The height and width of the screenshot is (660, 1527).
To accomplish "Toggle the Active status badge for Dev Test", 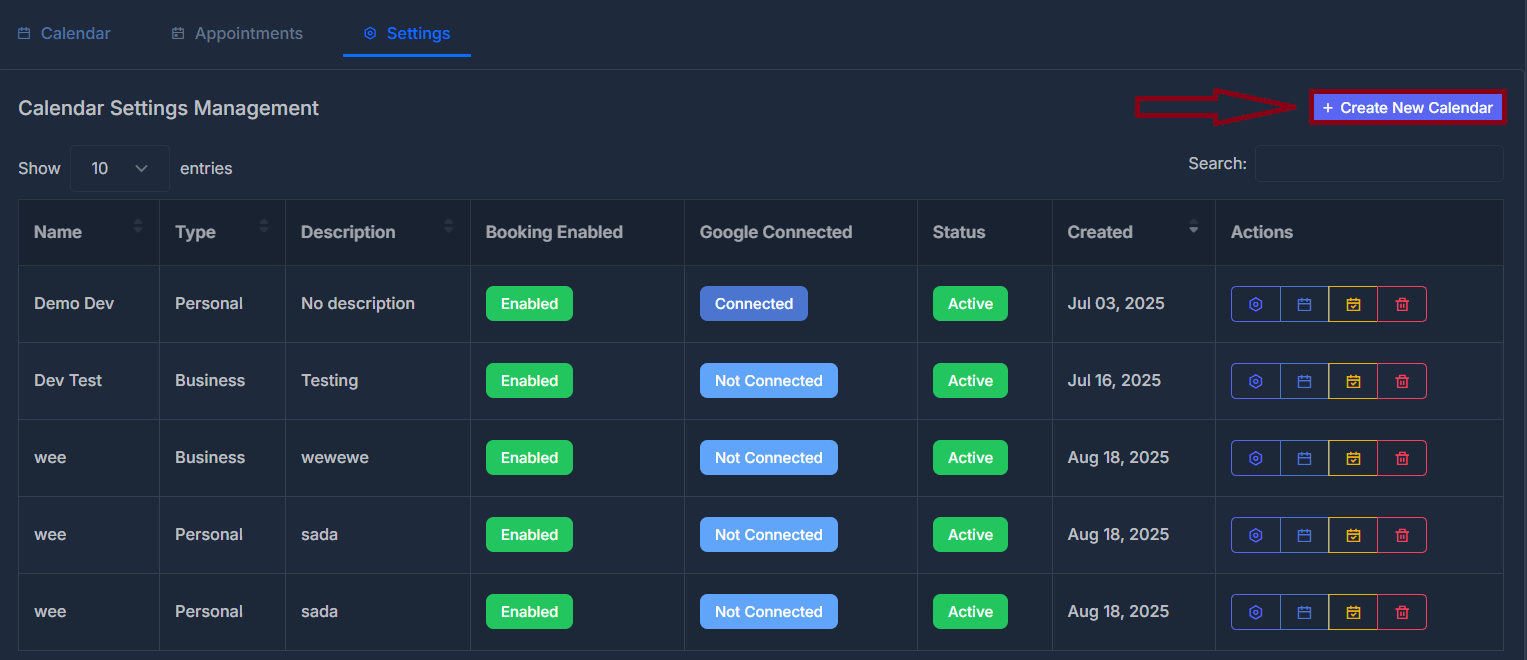I will click(970, 381).
